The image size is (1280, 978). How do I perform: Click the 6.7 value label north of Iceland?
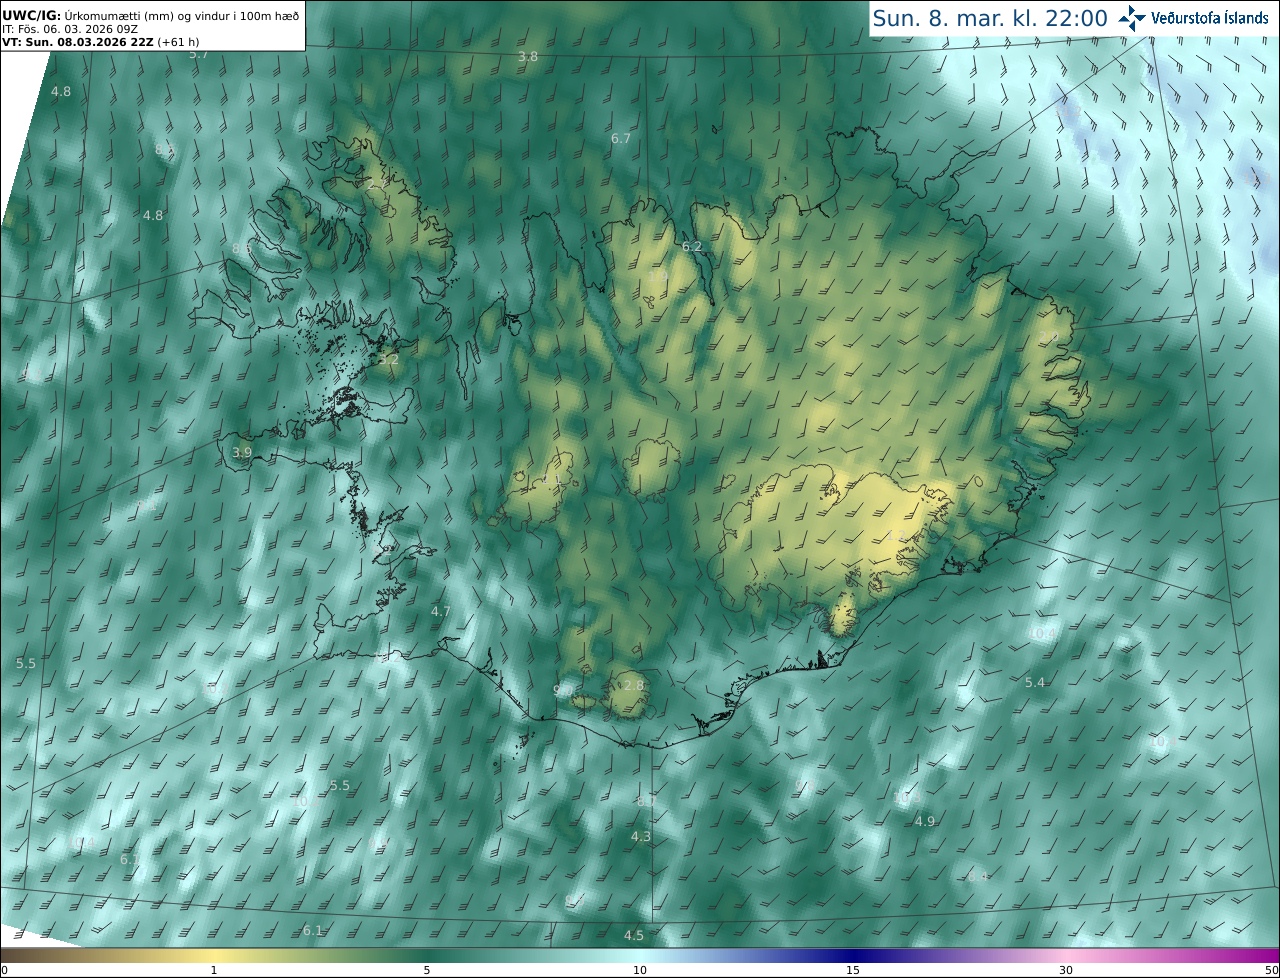click(621, 138)
